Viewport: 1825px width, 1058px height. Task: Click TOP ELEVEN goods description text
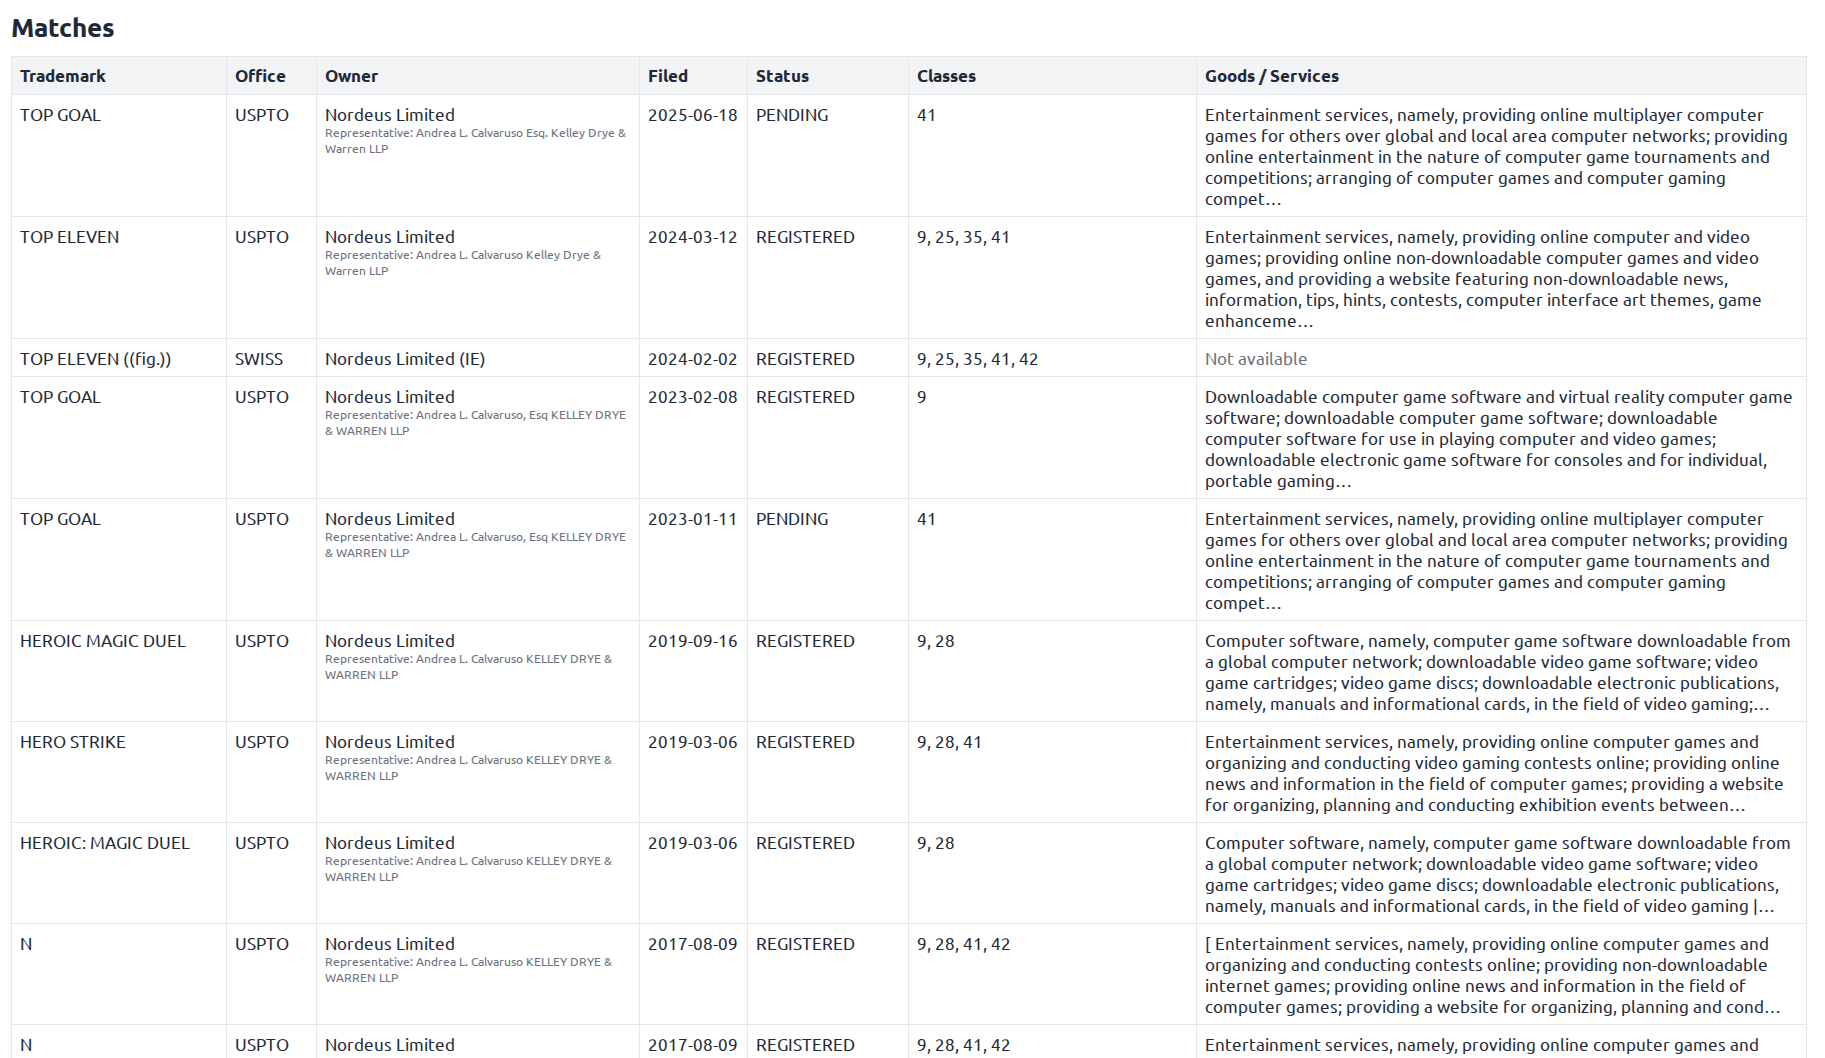pyautogui.click(x=1483, y=279)
